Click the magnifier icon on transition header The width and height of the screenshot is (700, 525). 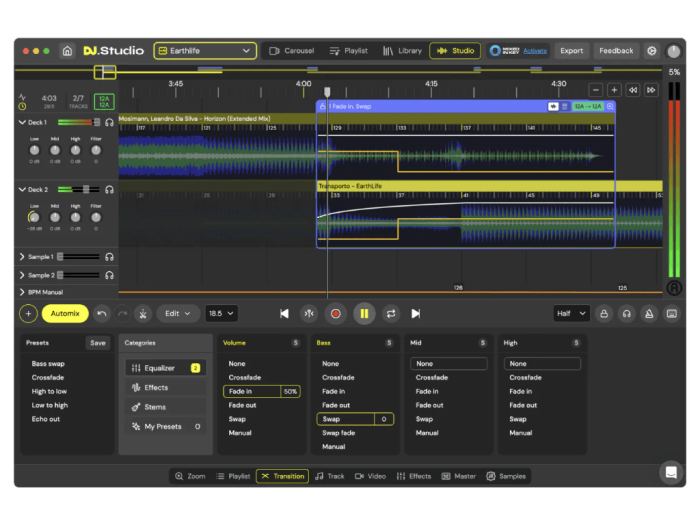point(610,106)
